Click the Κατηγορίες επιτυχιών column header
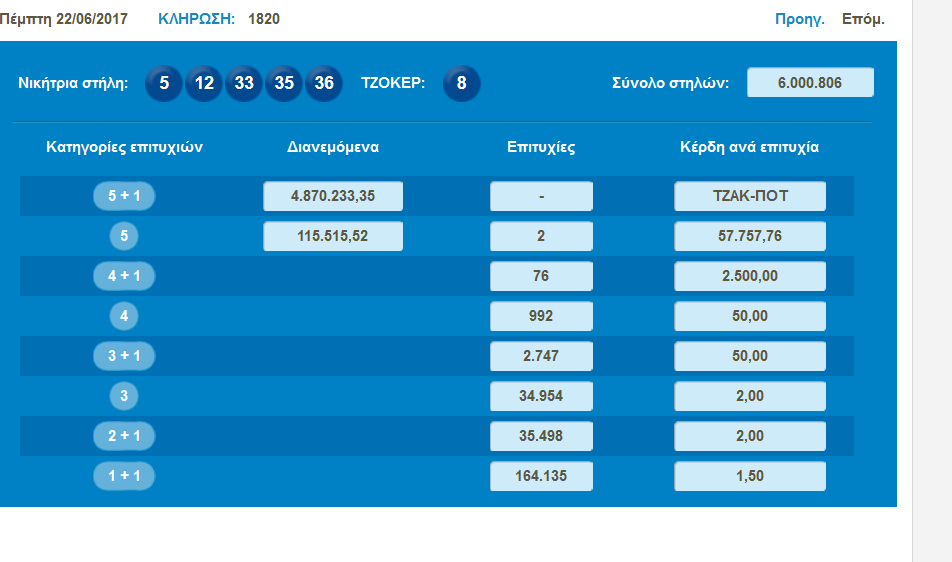The height and width of the screenshot is (562, 952). coord(124,147)
